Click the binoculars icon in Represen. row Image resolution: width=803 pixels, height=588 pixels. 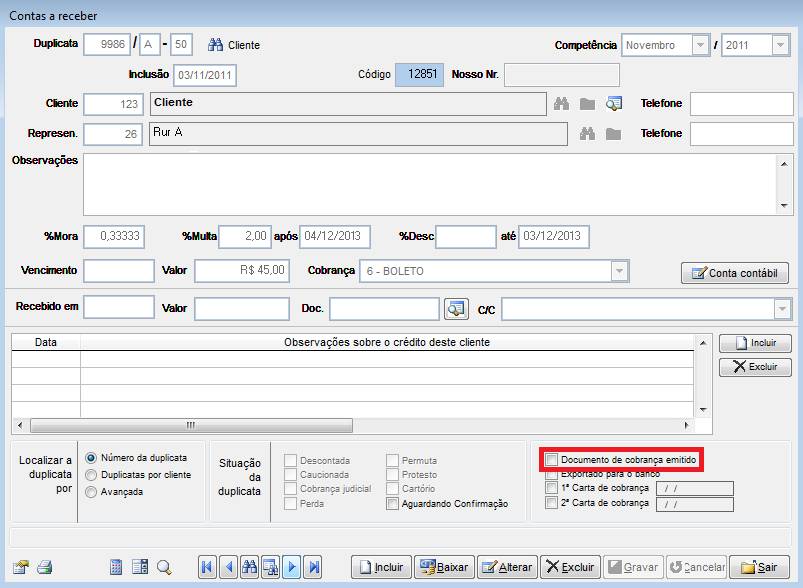coord(587,134)
